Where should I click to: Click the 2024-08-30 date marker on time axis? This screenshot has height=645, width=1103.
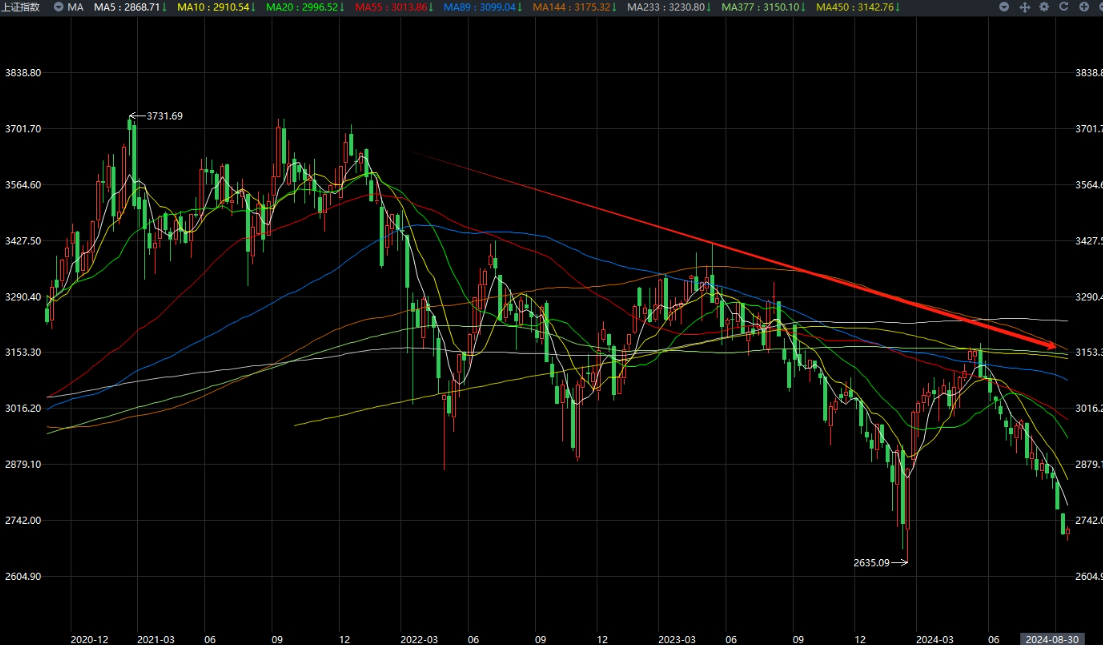click(1049, 638)
